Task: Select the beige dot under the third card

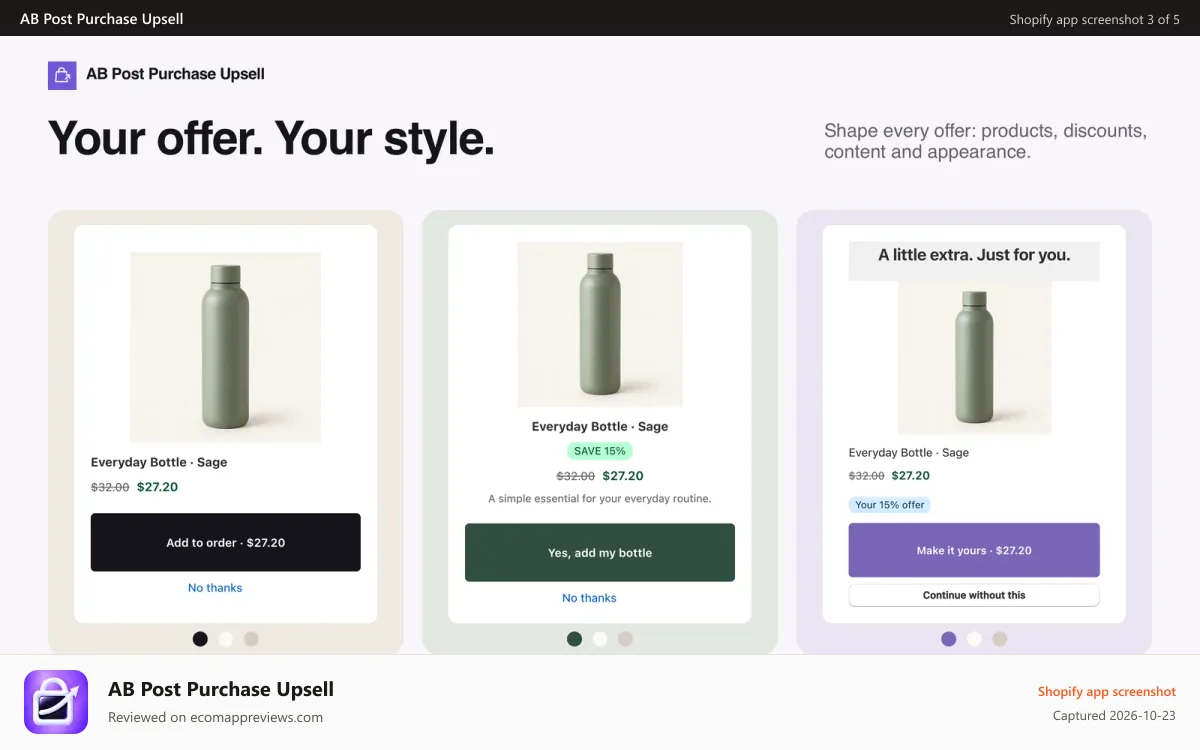Action: coord(999,639)
